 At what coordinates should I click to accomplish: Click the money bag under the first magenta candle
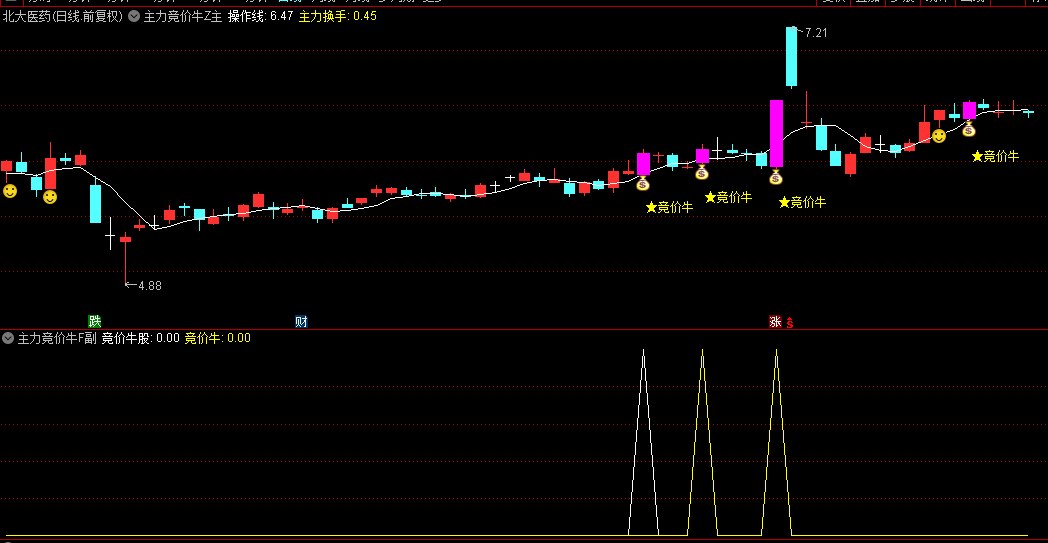(642, 183)
